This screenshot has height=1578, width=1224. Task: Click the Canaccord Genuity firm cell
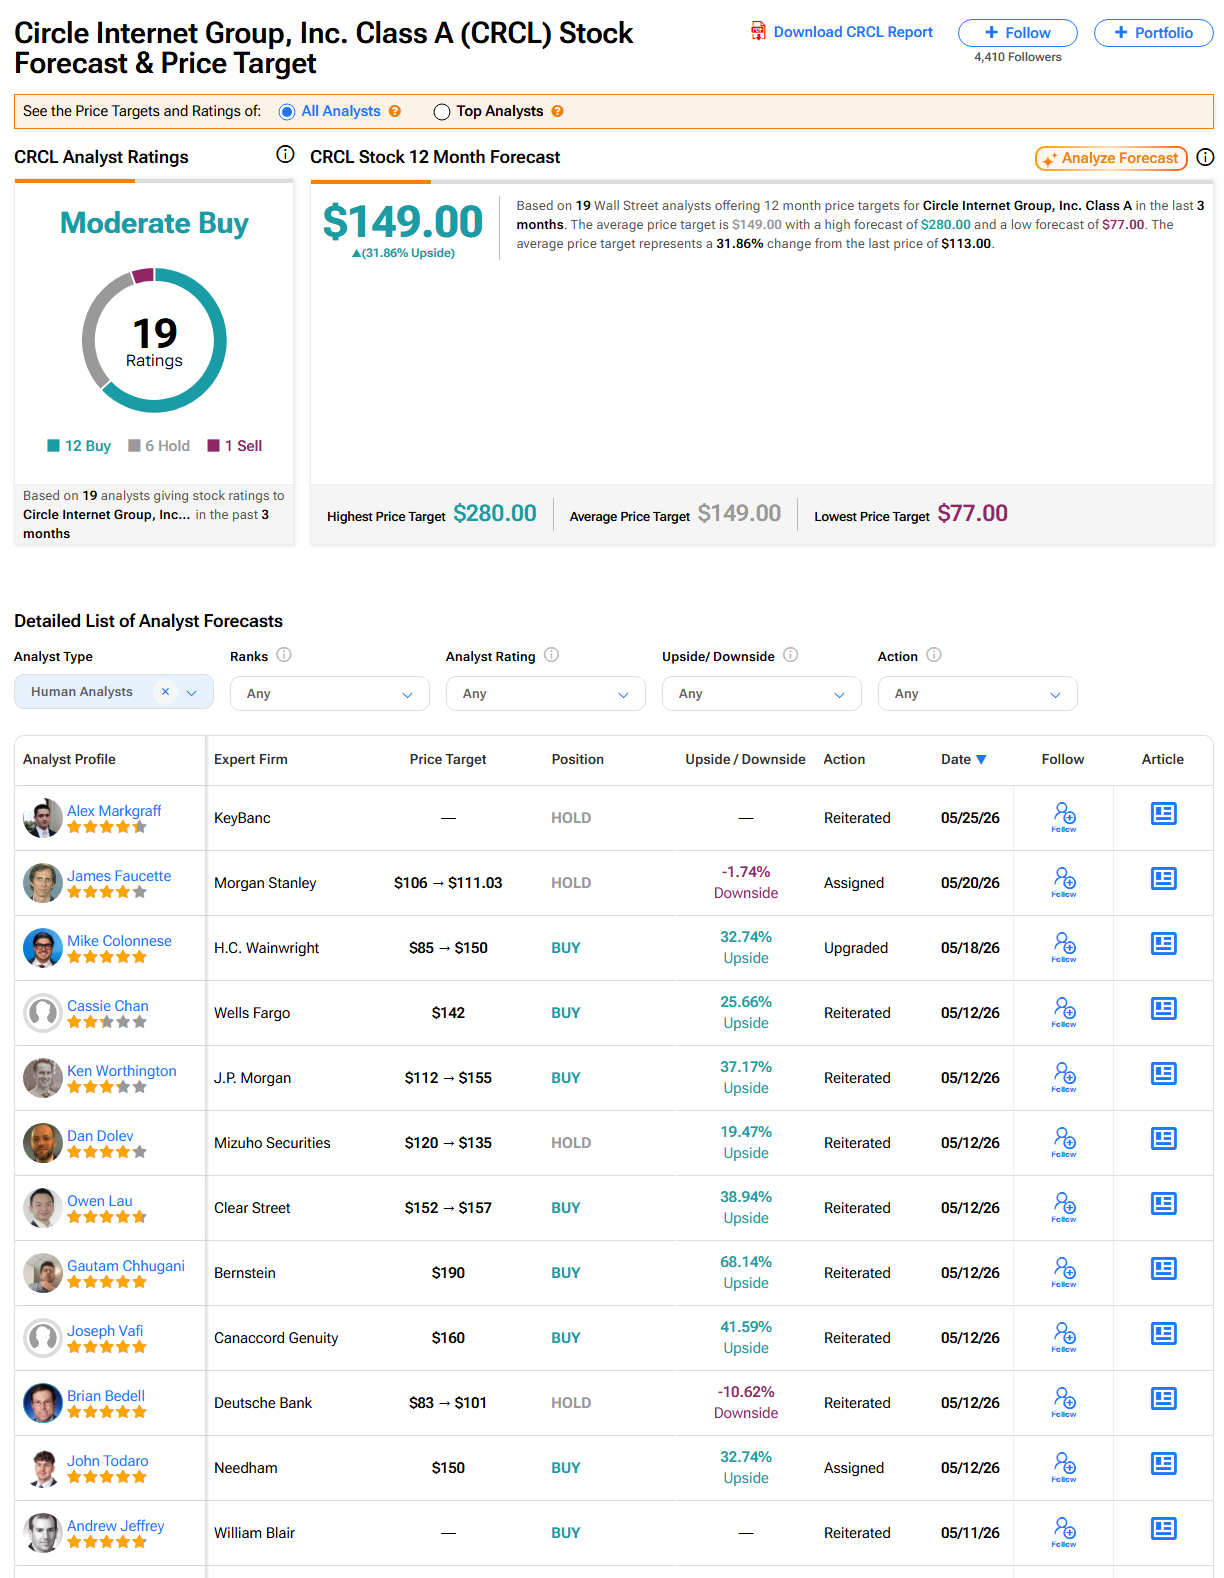click(x=276, y=1337)
